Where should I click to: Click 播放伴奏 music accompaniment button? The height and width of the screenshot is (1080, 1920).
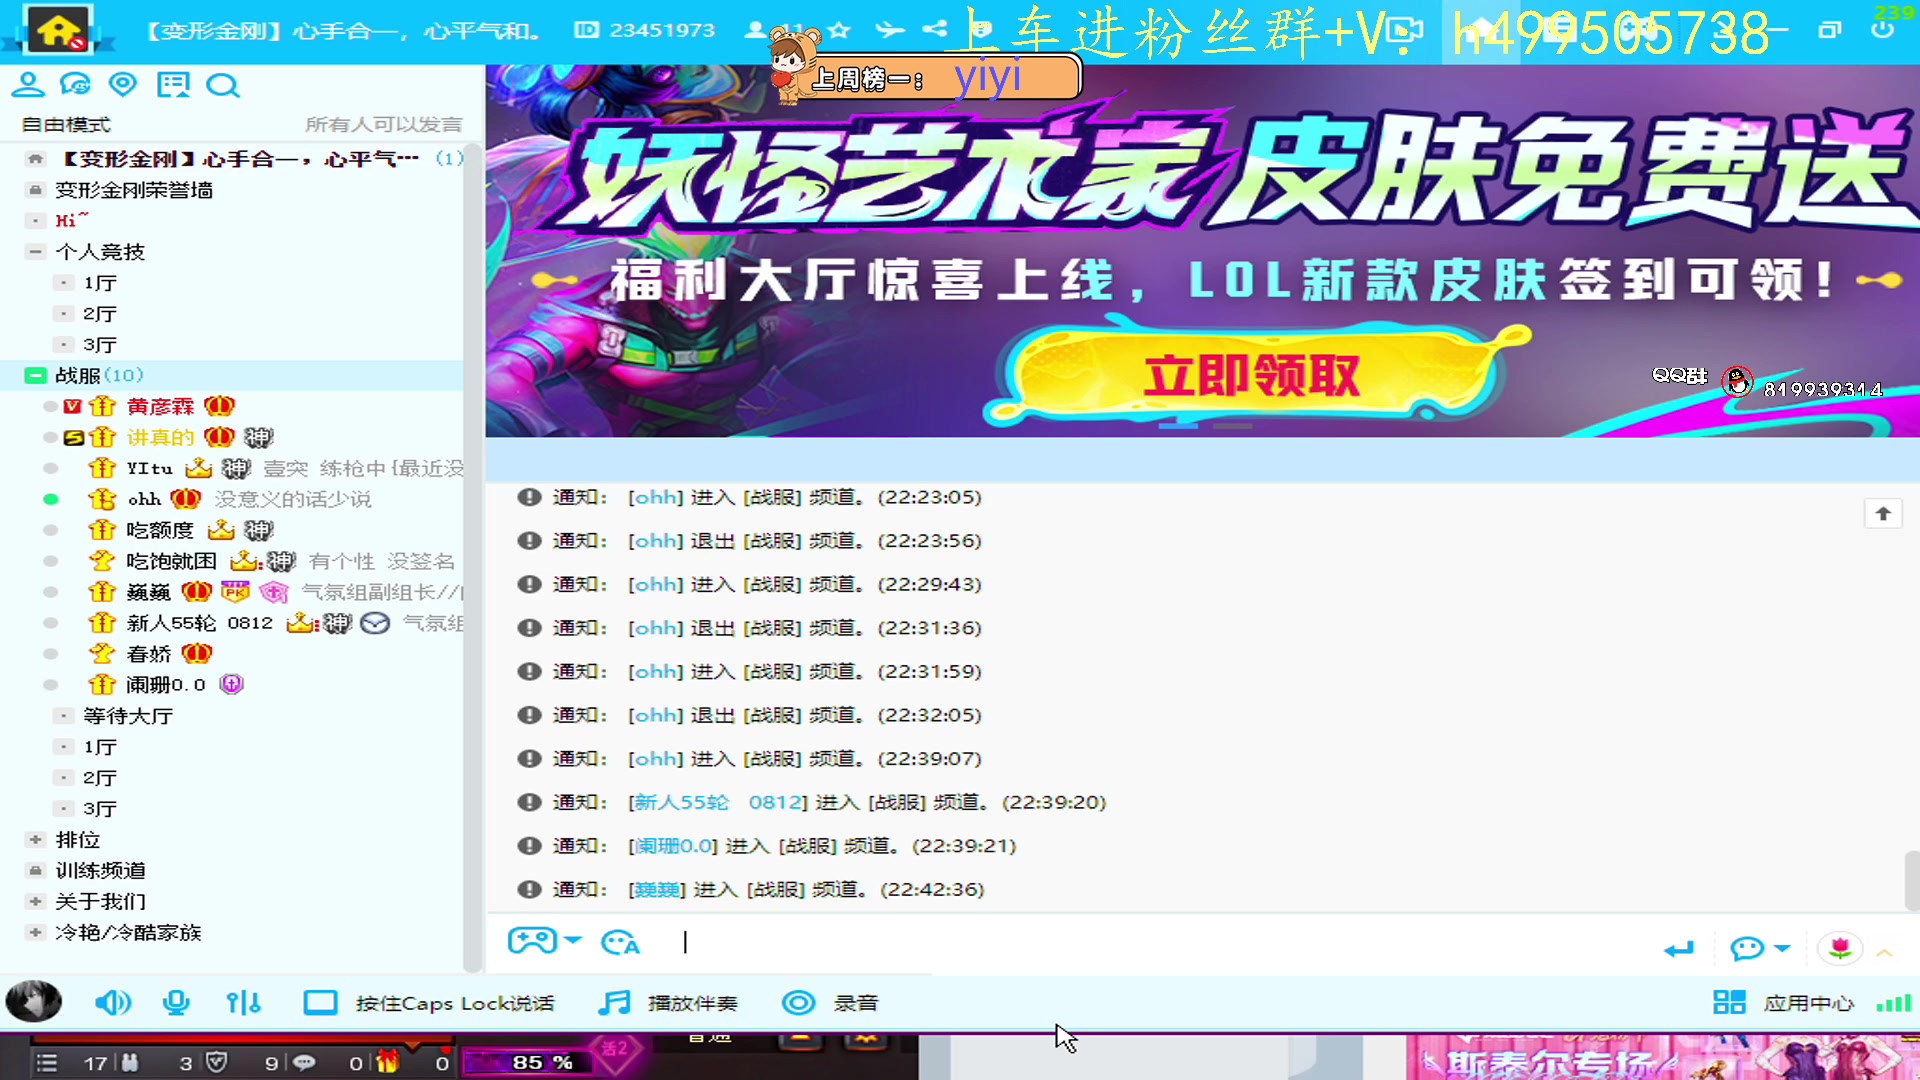(x=668, y=1003)
